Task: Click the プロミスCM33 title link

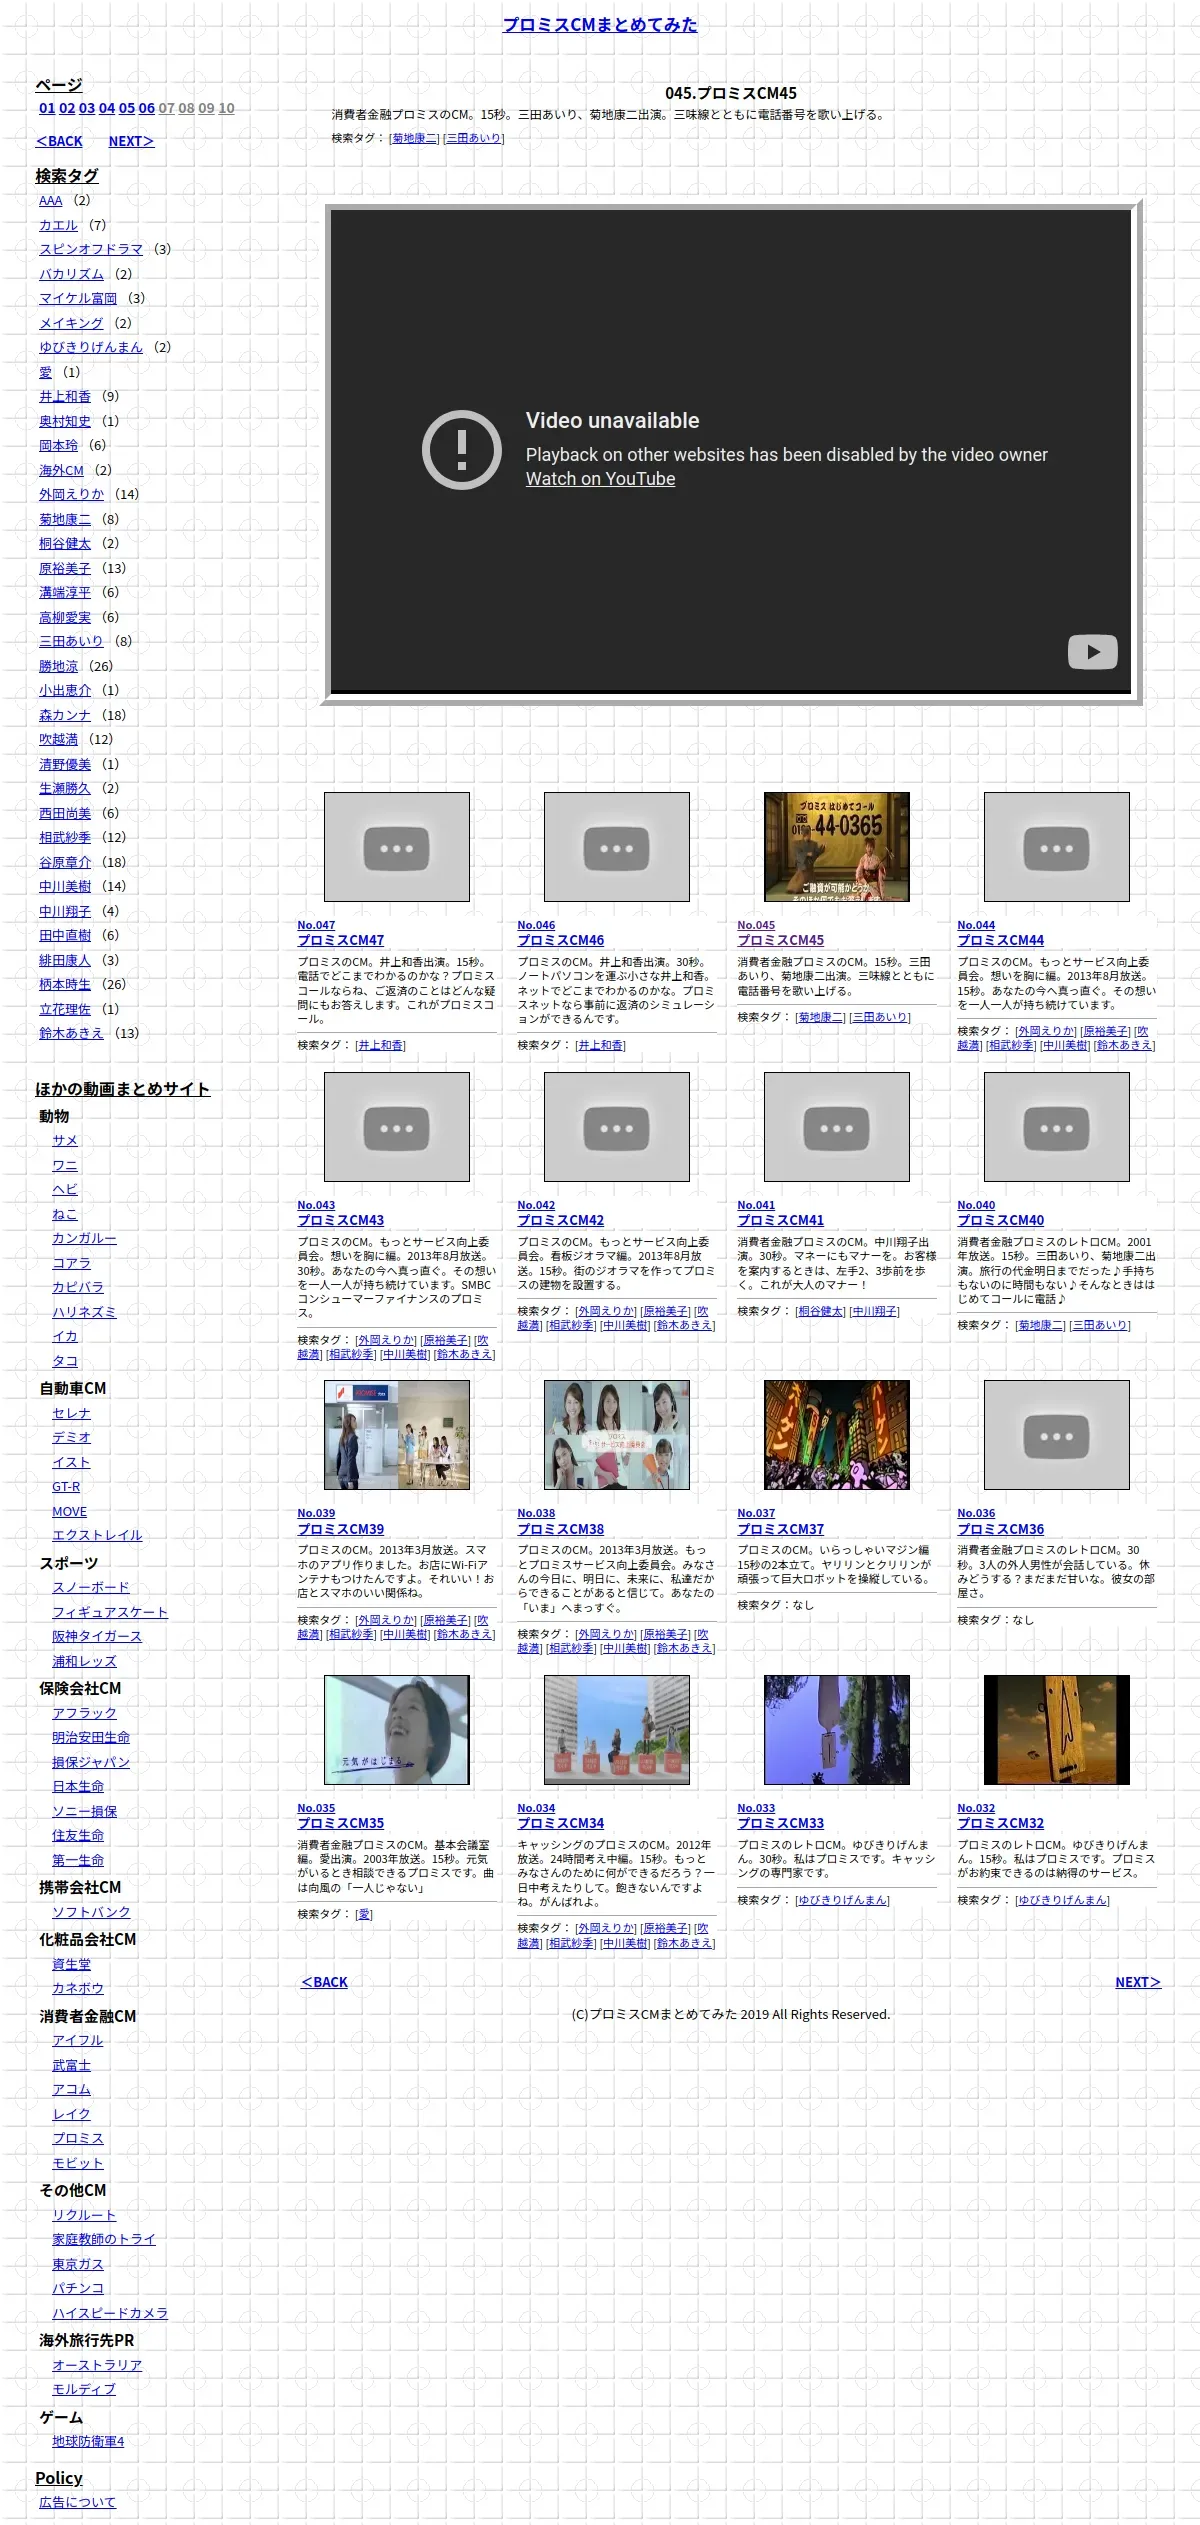Action: (781, 1823)
